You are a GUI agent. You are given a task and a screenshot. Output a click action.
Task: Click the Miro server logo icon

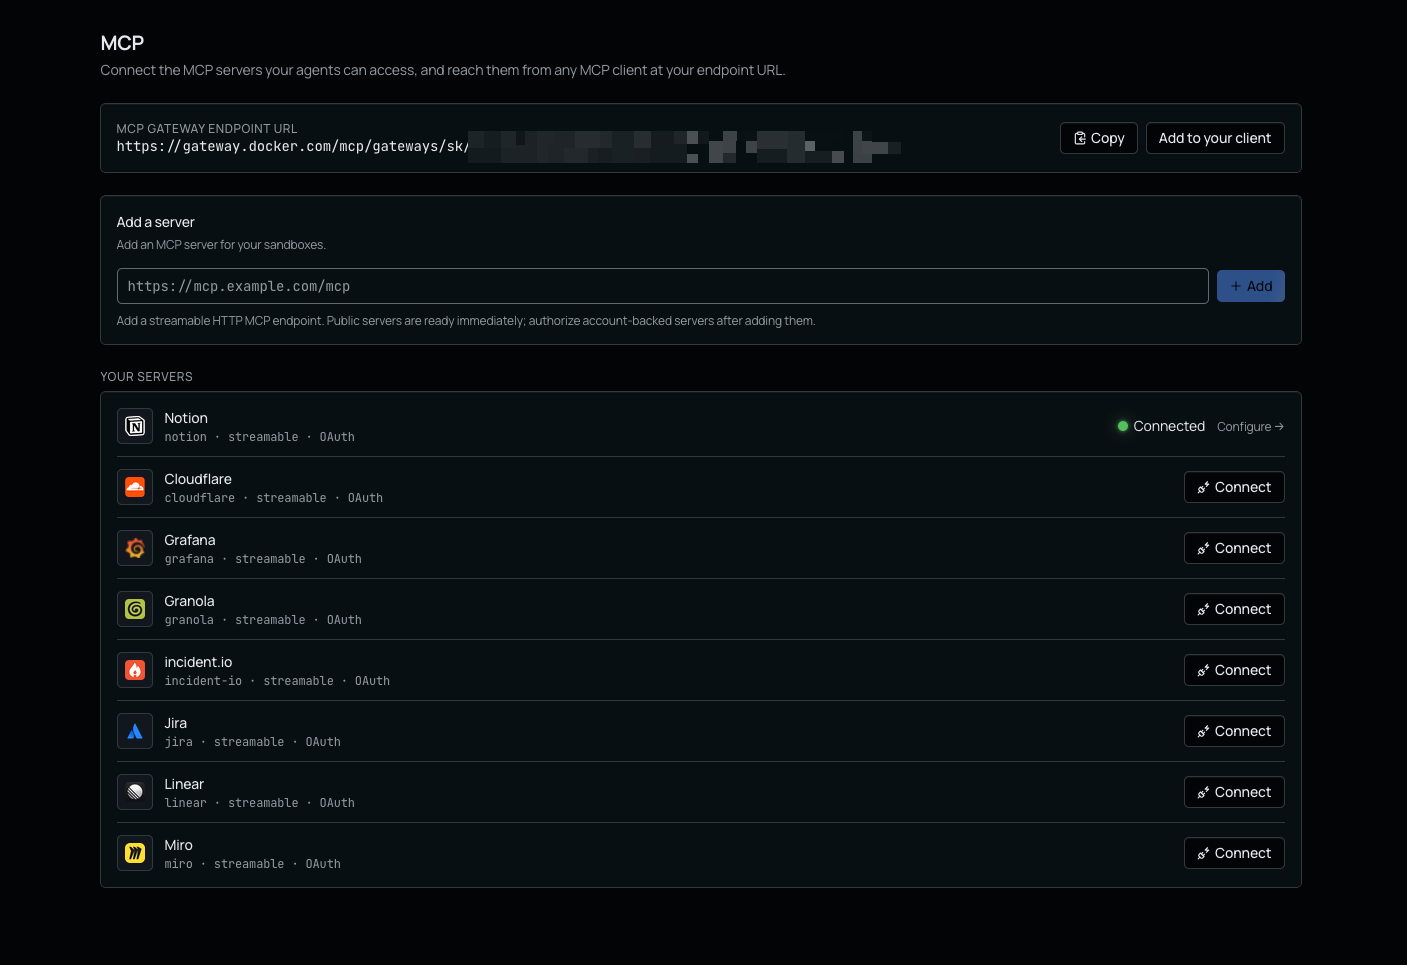pyautogui.click(x=135, y=854)
